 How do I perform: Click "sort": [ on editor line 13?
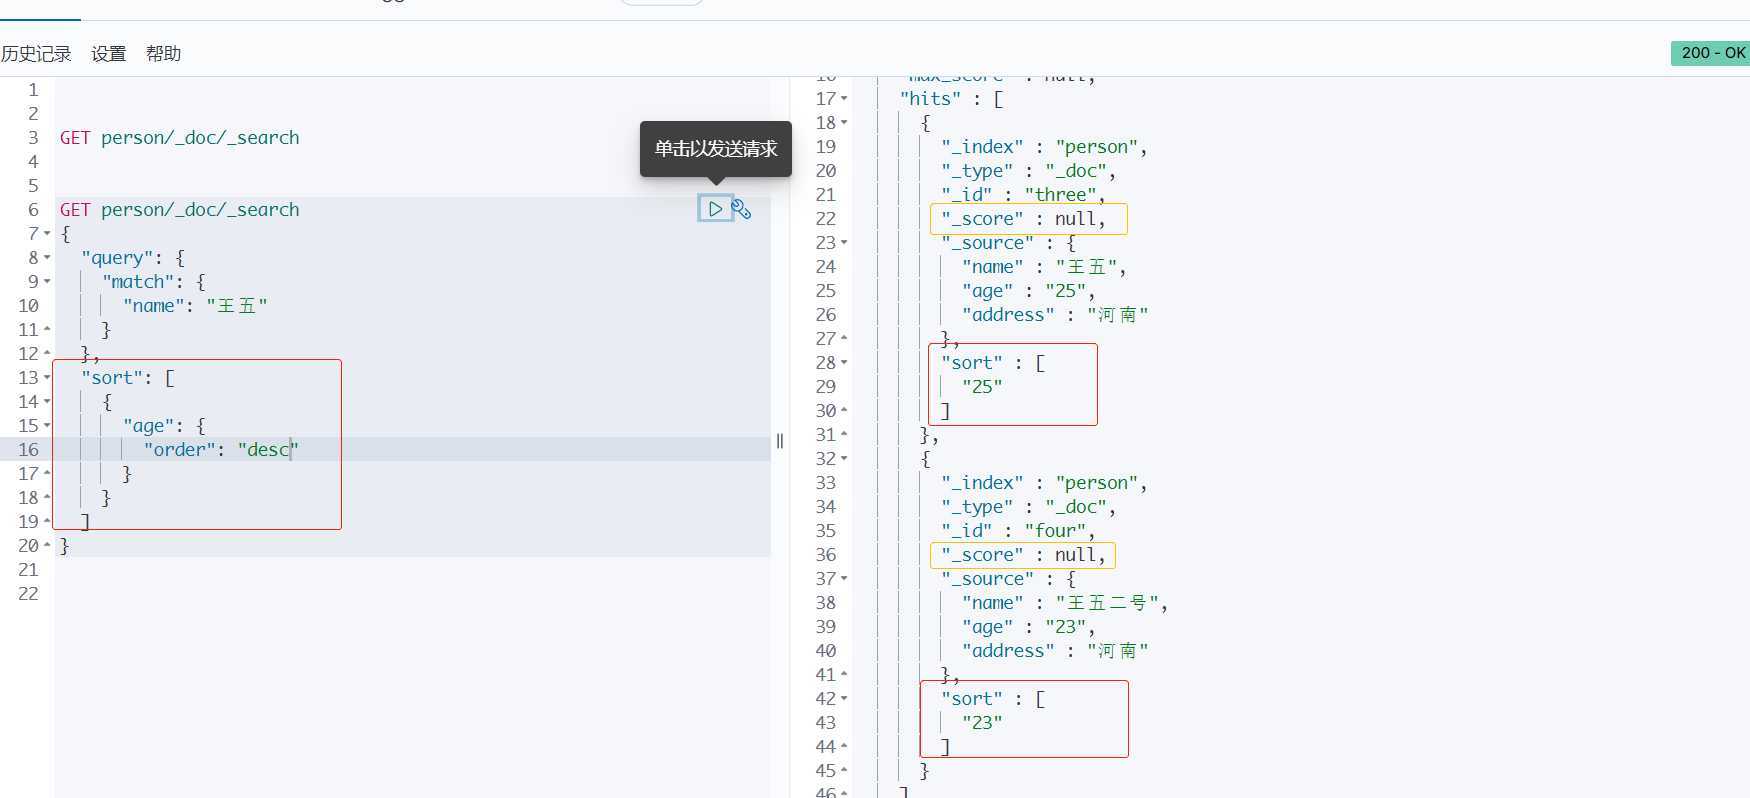[x=128, y=378]
